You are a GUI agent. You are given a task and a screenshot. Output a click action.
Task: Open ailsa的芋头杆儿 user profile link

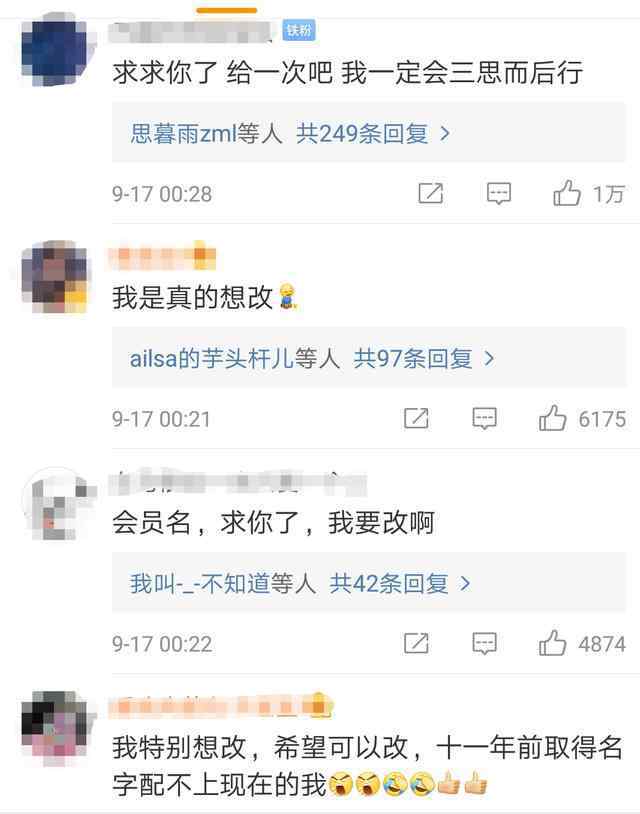[x=212, y=359]
